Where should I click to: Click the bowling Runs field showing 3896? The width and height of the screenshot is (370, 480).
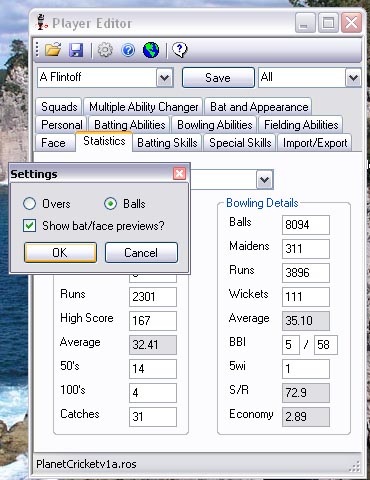tap(306, 273)
